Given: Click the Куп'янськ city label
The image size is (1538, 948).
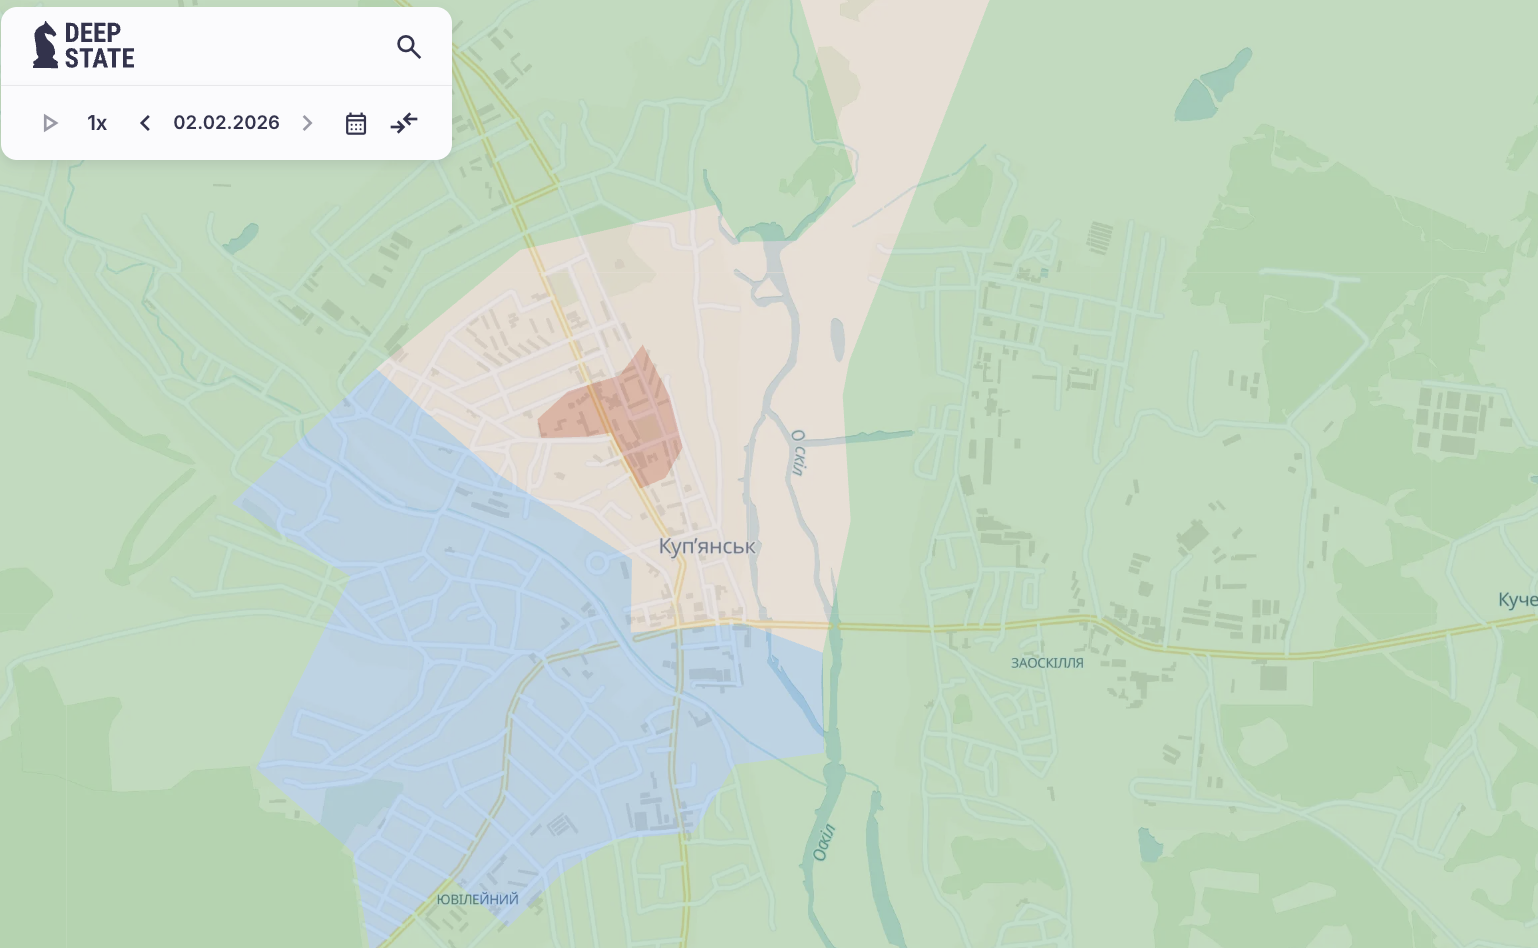Looking at the screenshot, I should pos(706,546).
